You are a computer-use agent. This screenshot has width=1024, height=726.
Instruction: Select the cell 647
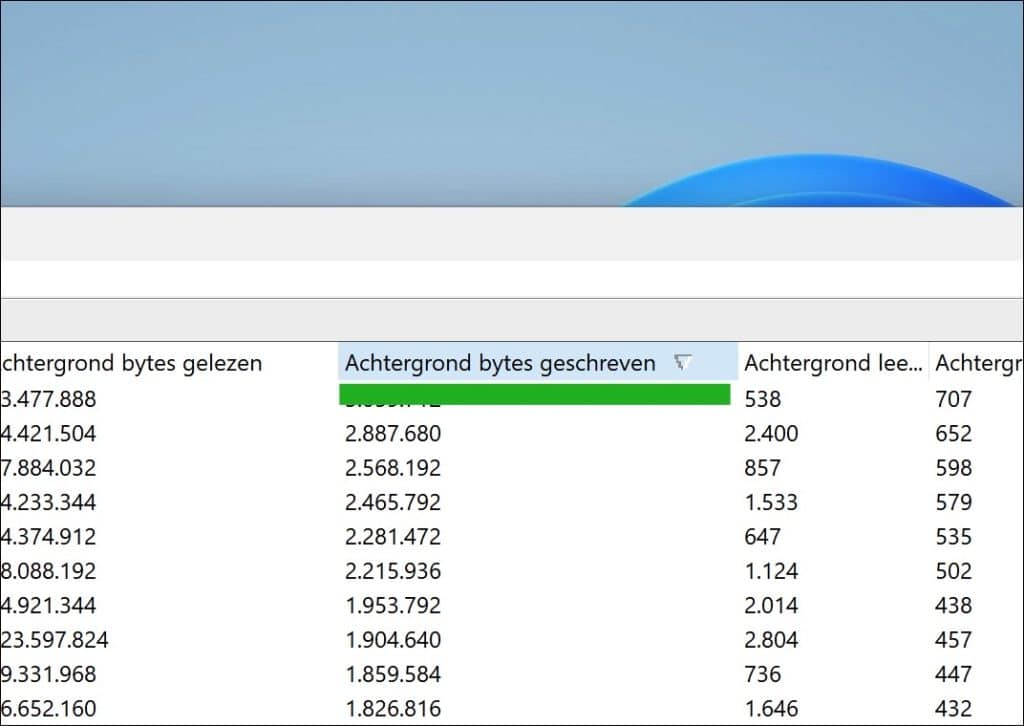coord(762,537)
